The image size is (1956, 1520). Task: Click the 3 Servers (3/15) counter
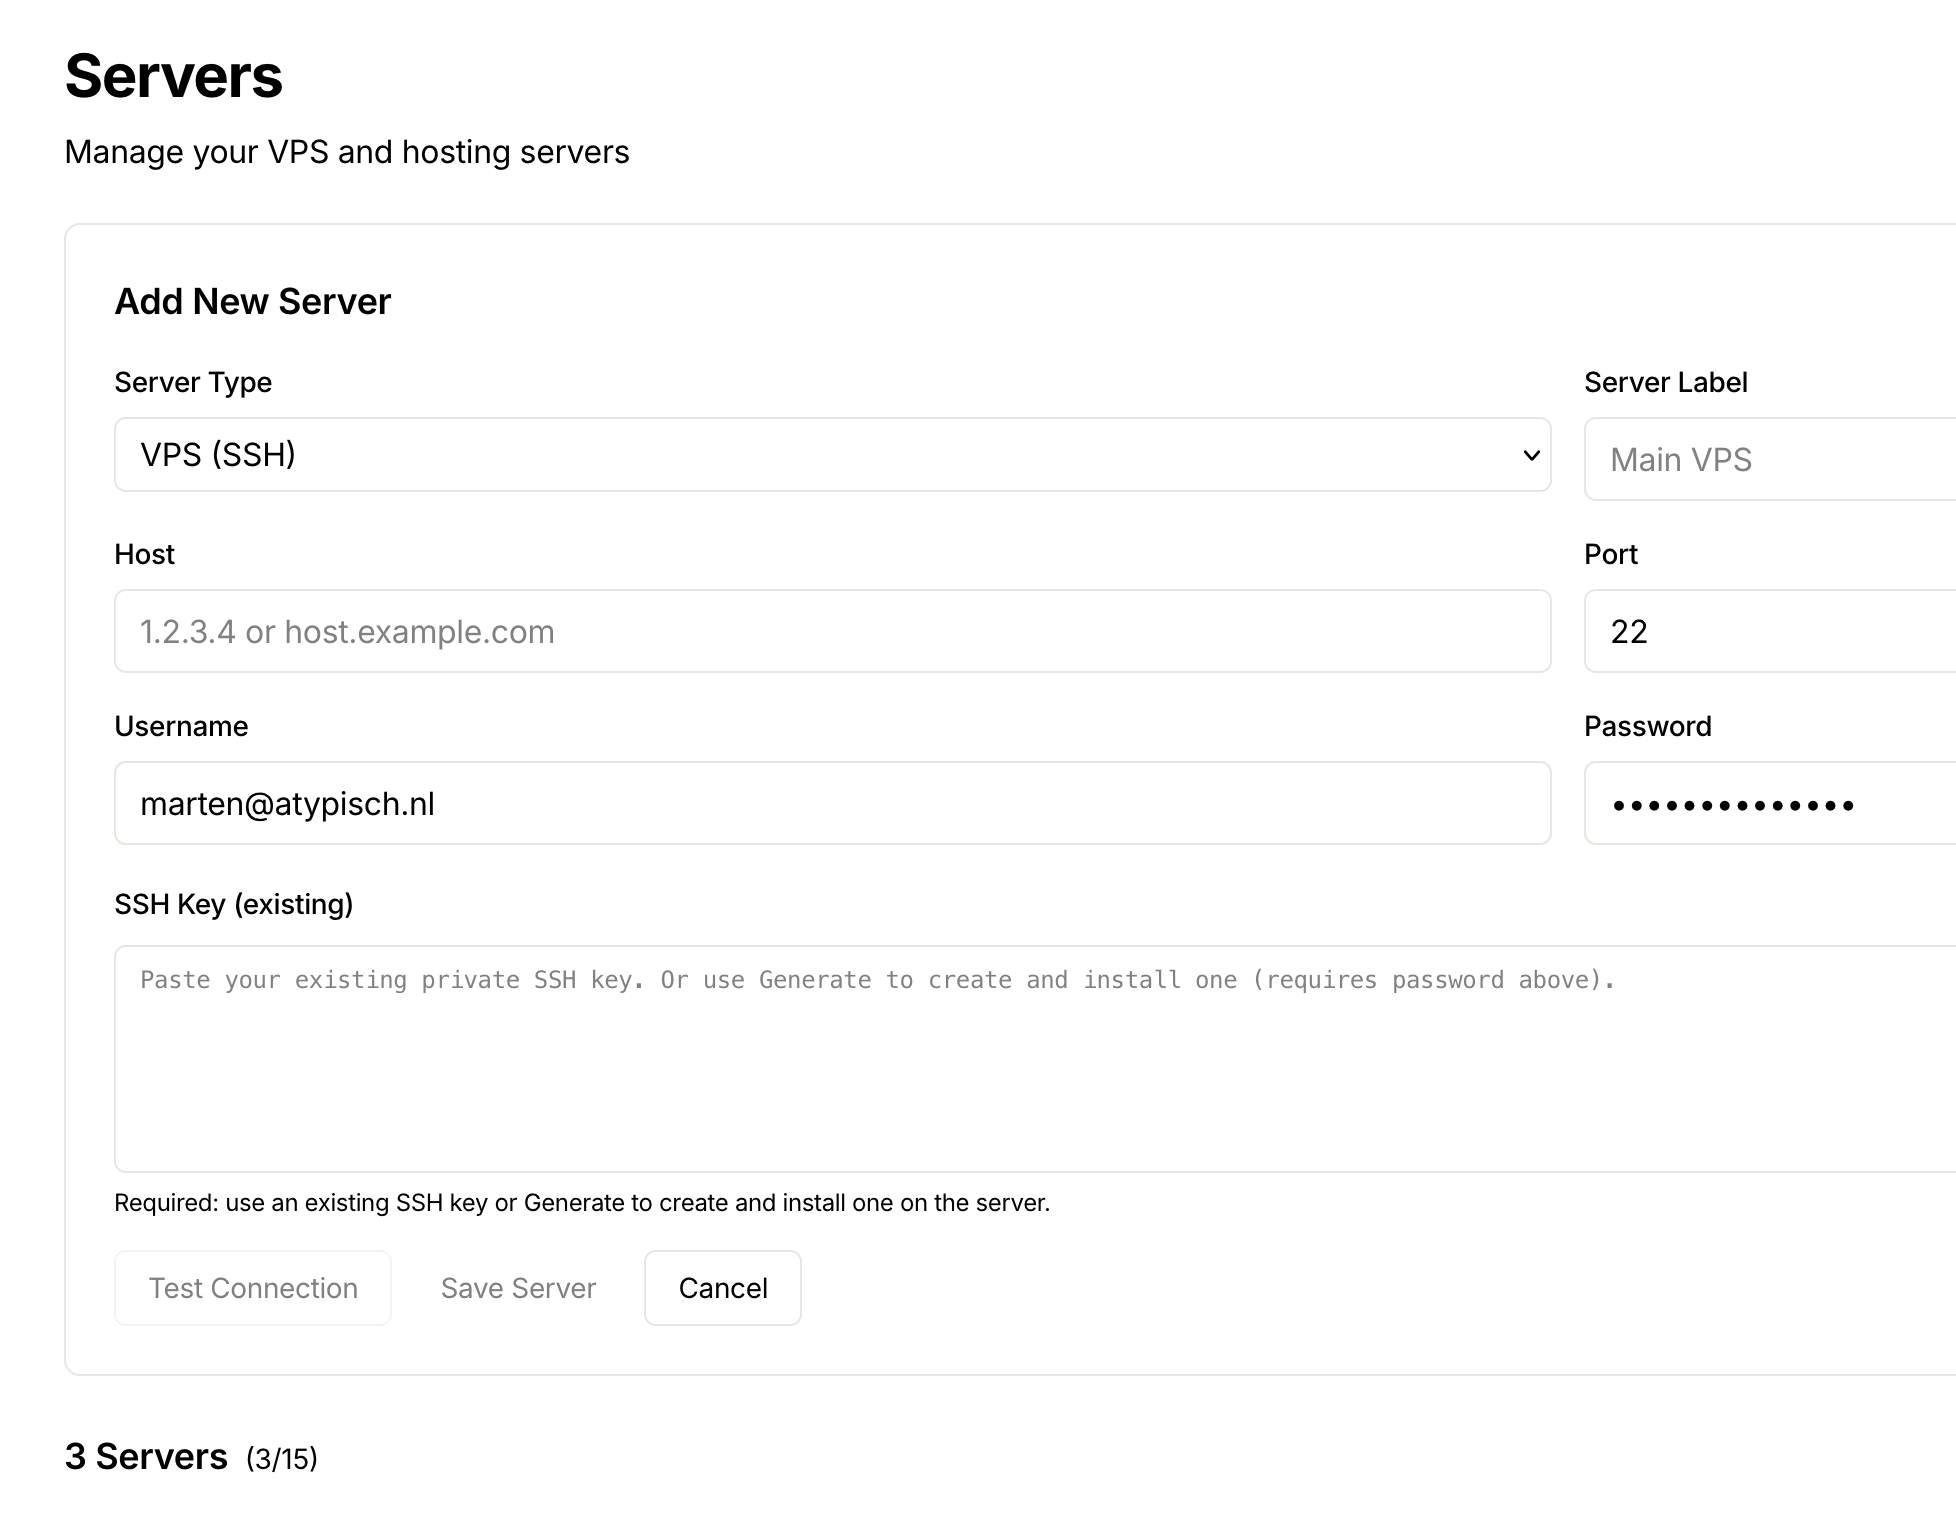point(190,1457)
